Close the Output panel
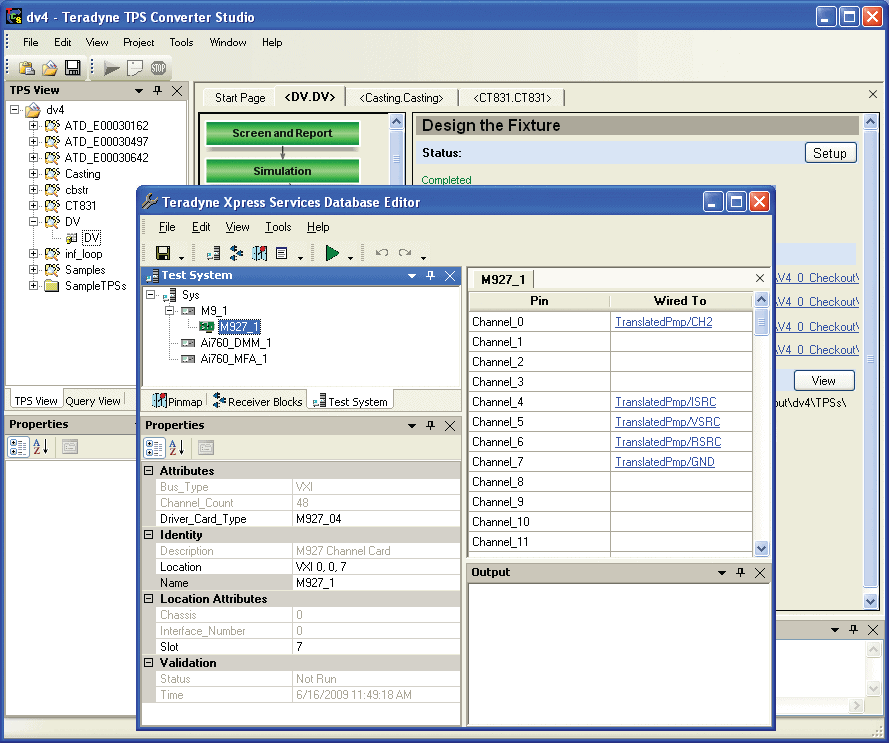 tap(760, 573)
